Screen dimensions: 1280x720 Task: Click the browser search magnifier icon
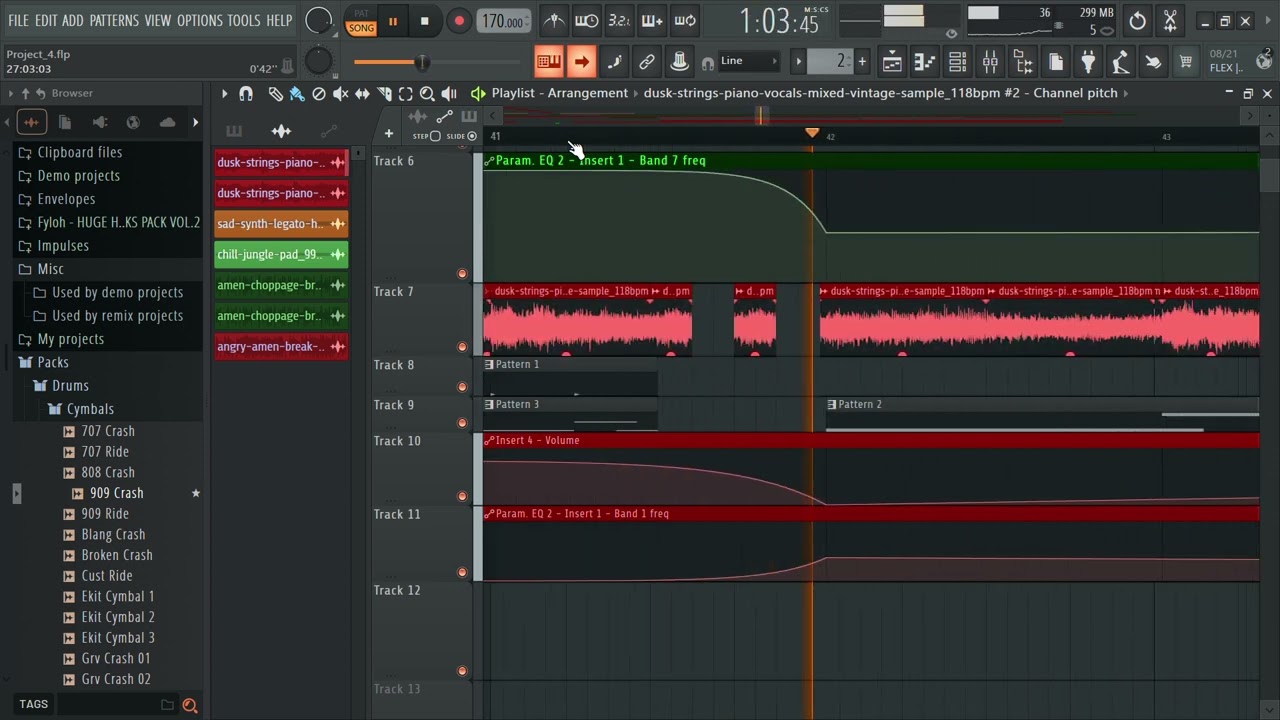190,705
